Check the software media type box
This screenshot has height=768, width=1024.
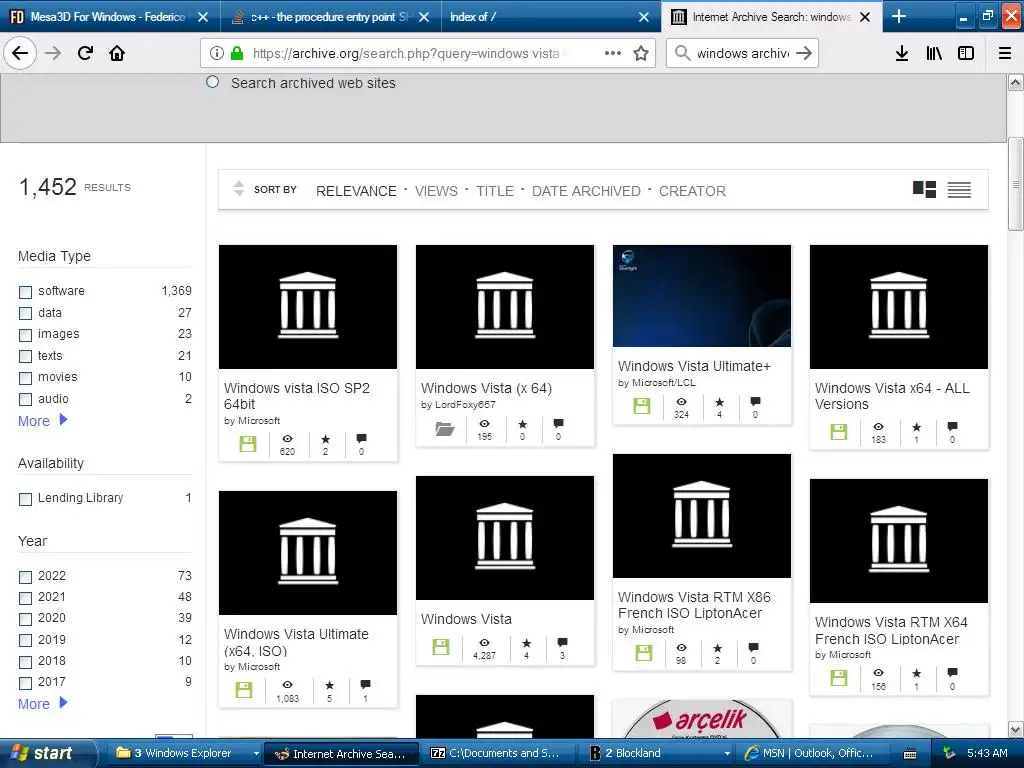pos(25,292)
